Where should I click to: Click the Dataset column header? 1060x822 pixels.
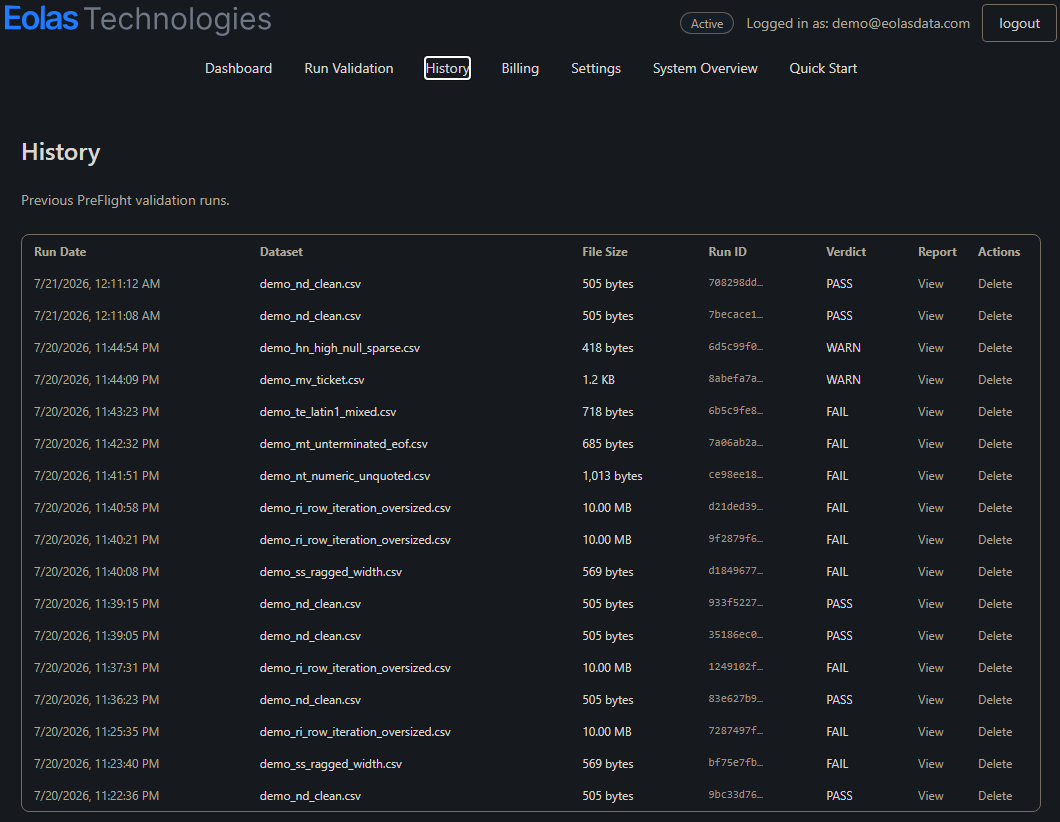(281, 251)
